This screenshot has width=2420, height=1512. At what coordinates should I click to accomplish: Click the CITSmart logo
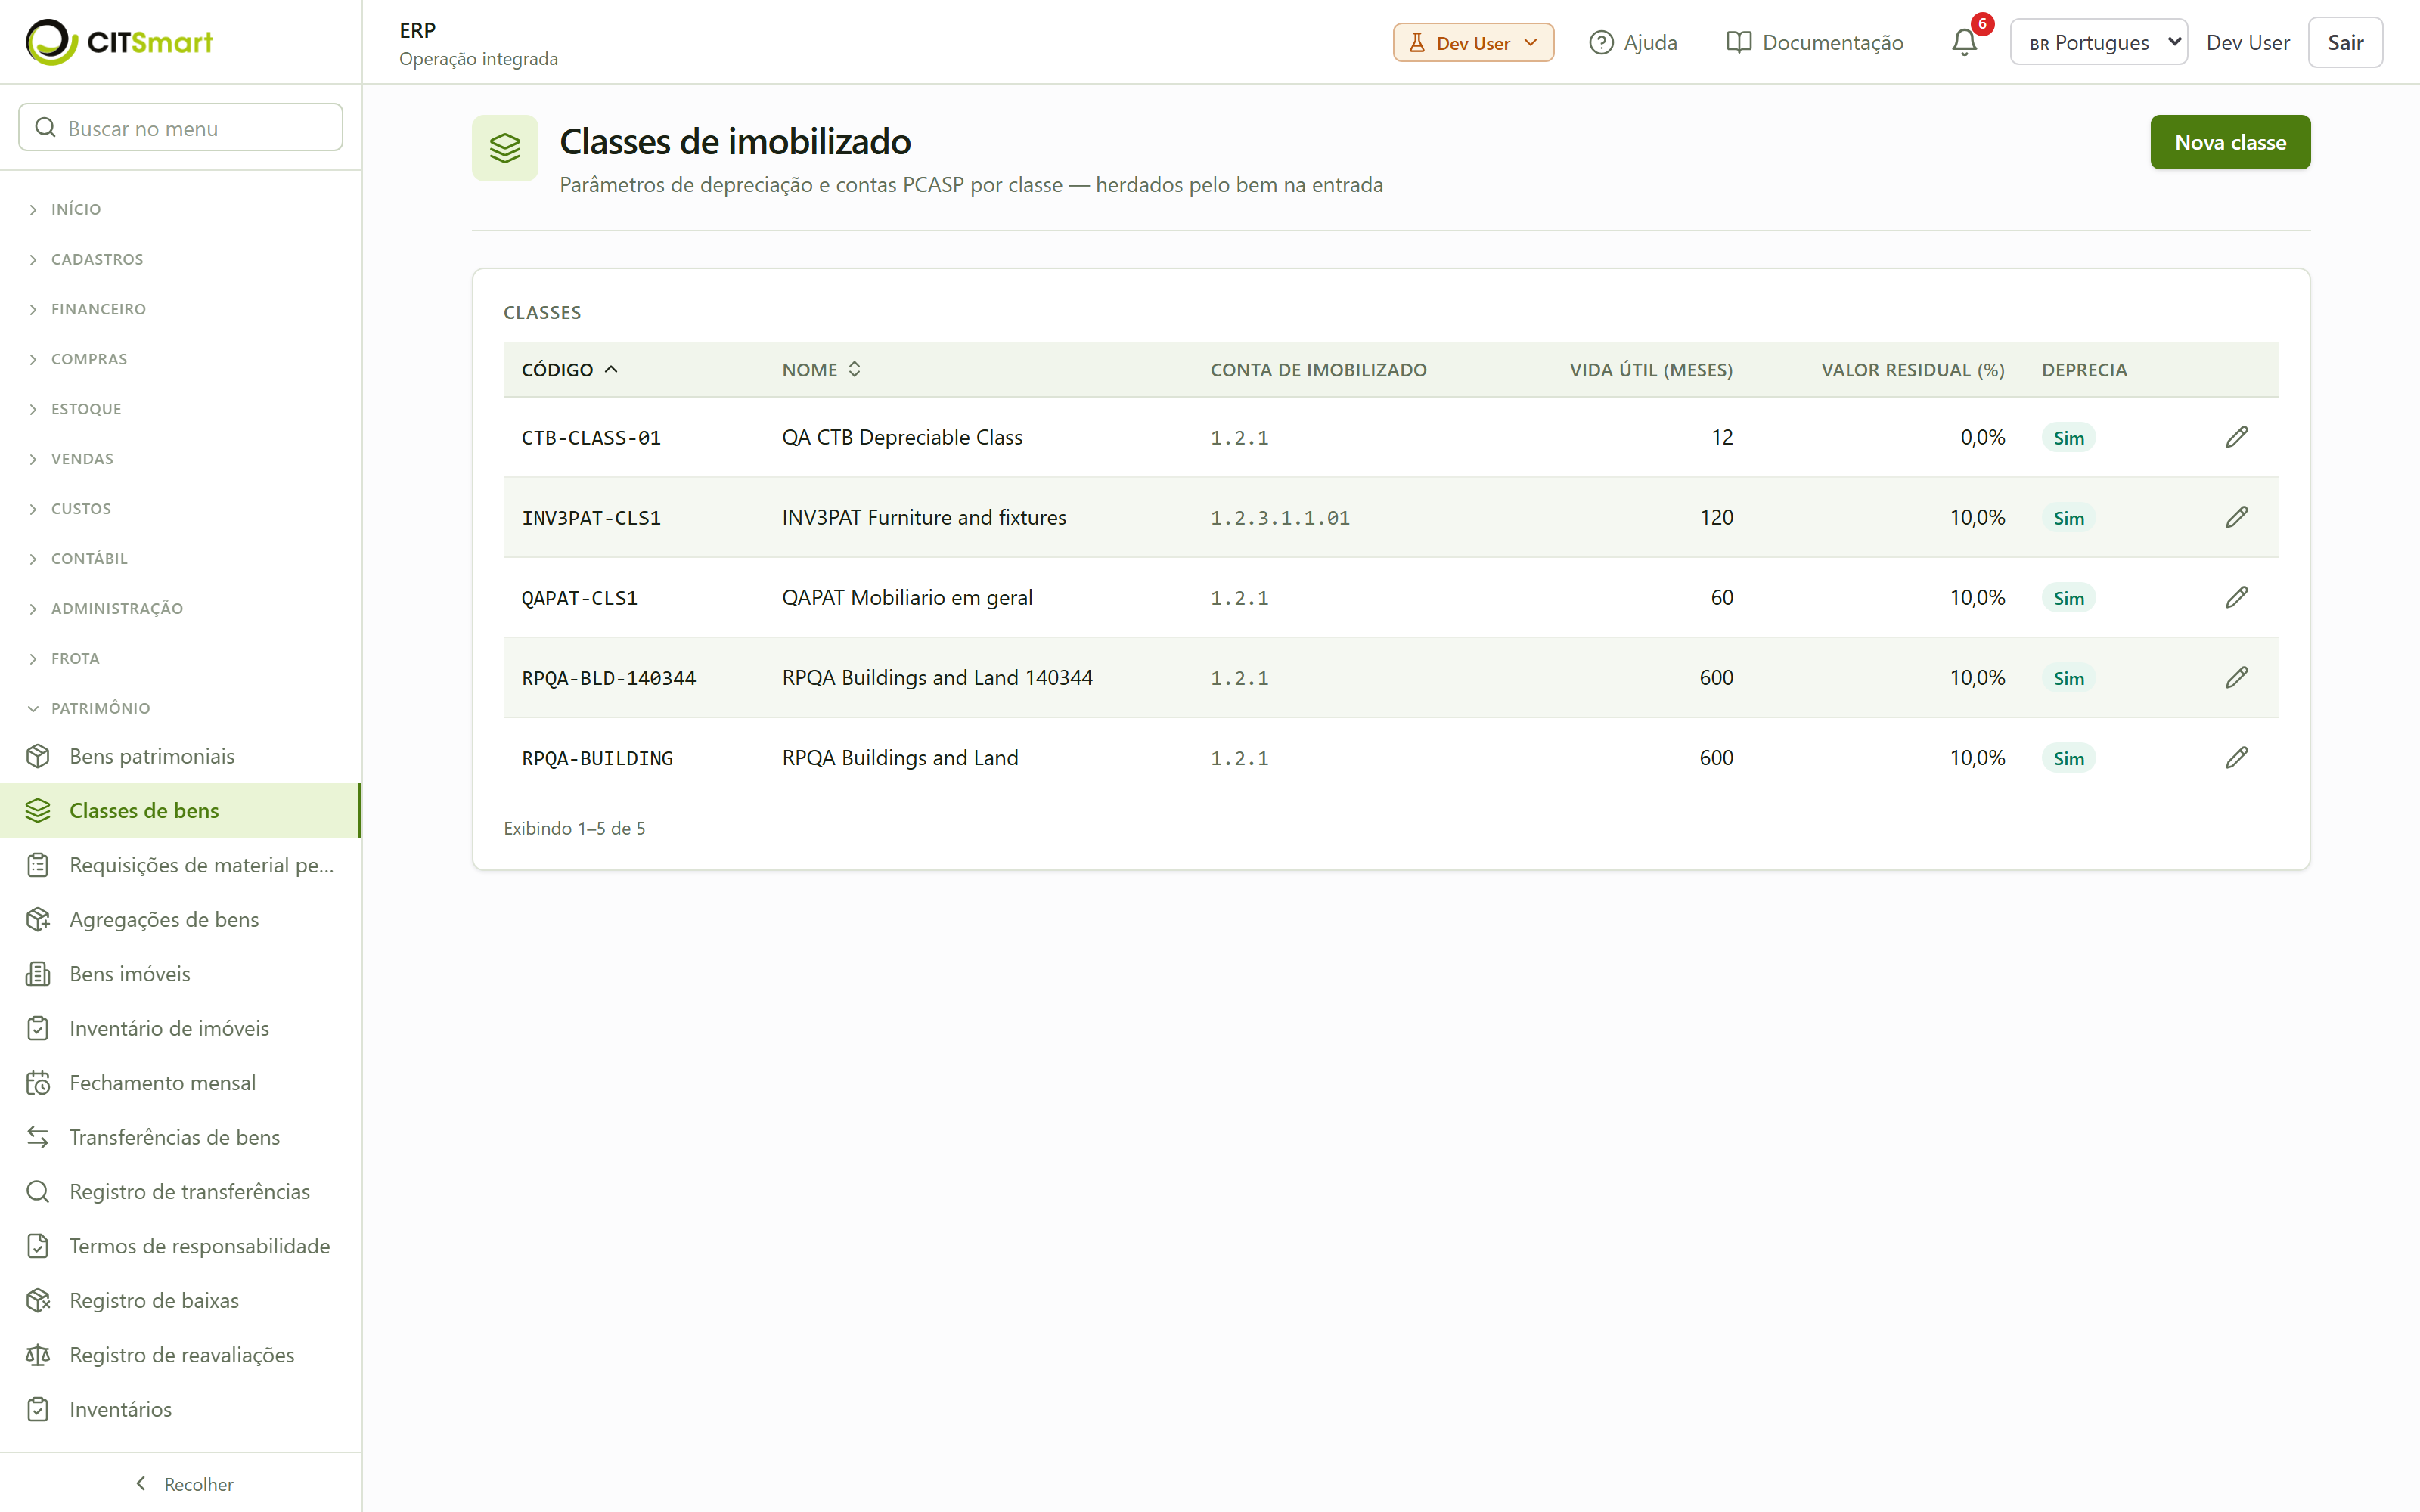coord(119,41)
